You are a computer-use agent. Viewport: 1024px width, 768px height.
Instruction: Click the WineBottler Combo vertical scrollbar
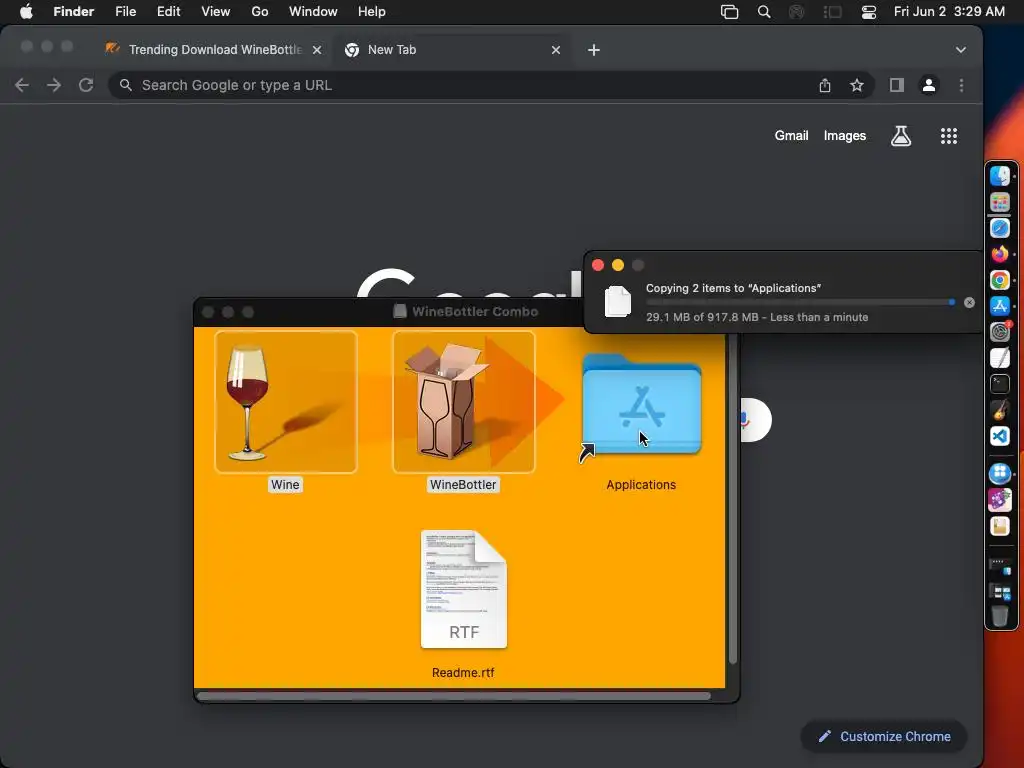pos(733,498)
